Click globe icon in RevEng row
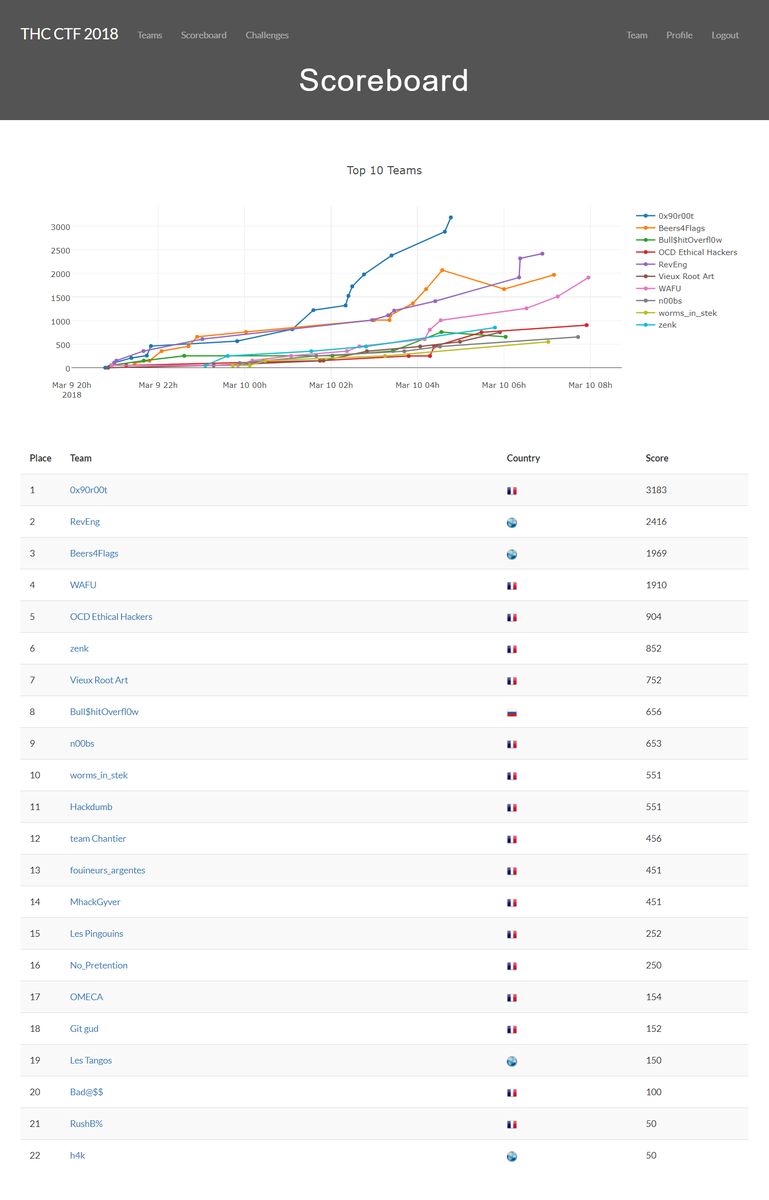 512,523
